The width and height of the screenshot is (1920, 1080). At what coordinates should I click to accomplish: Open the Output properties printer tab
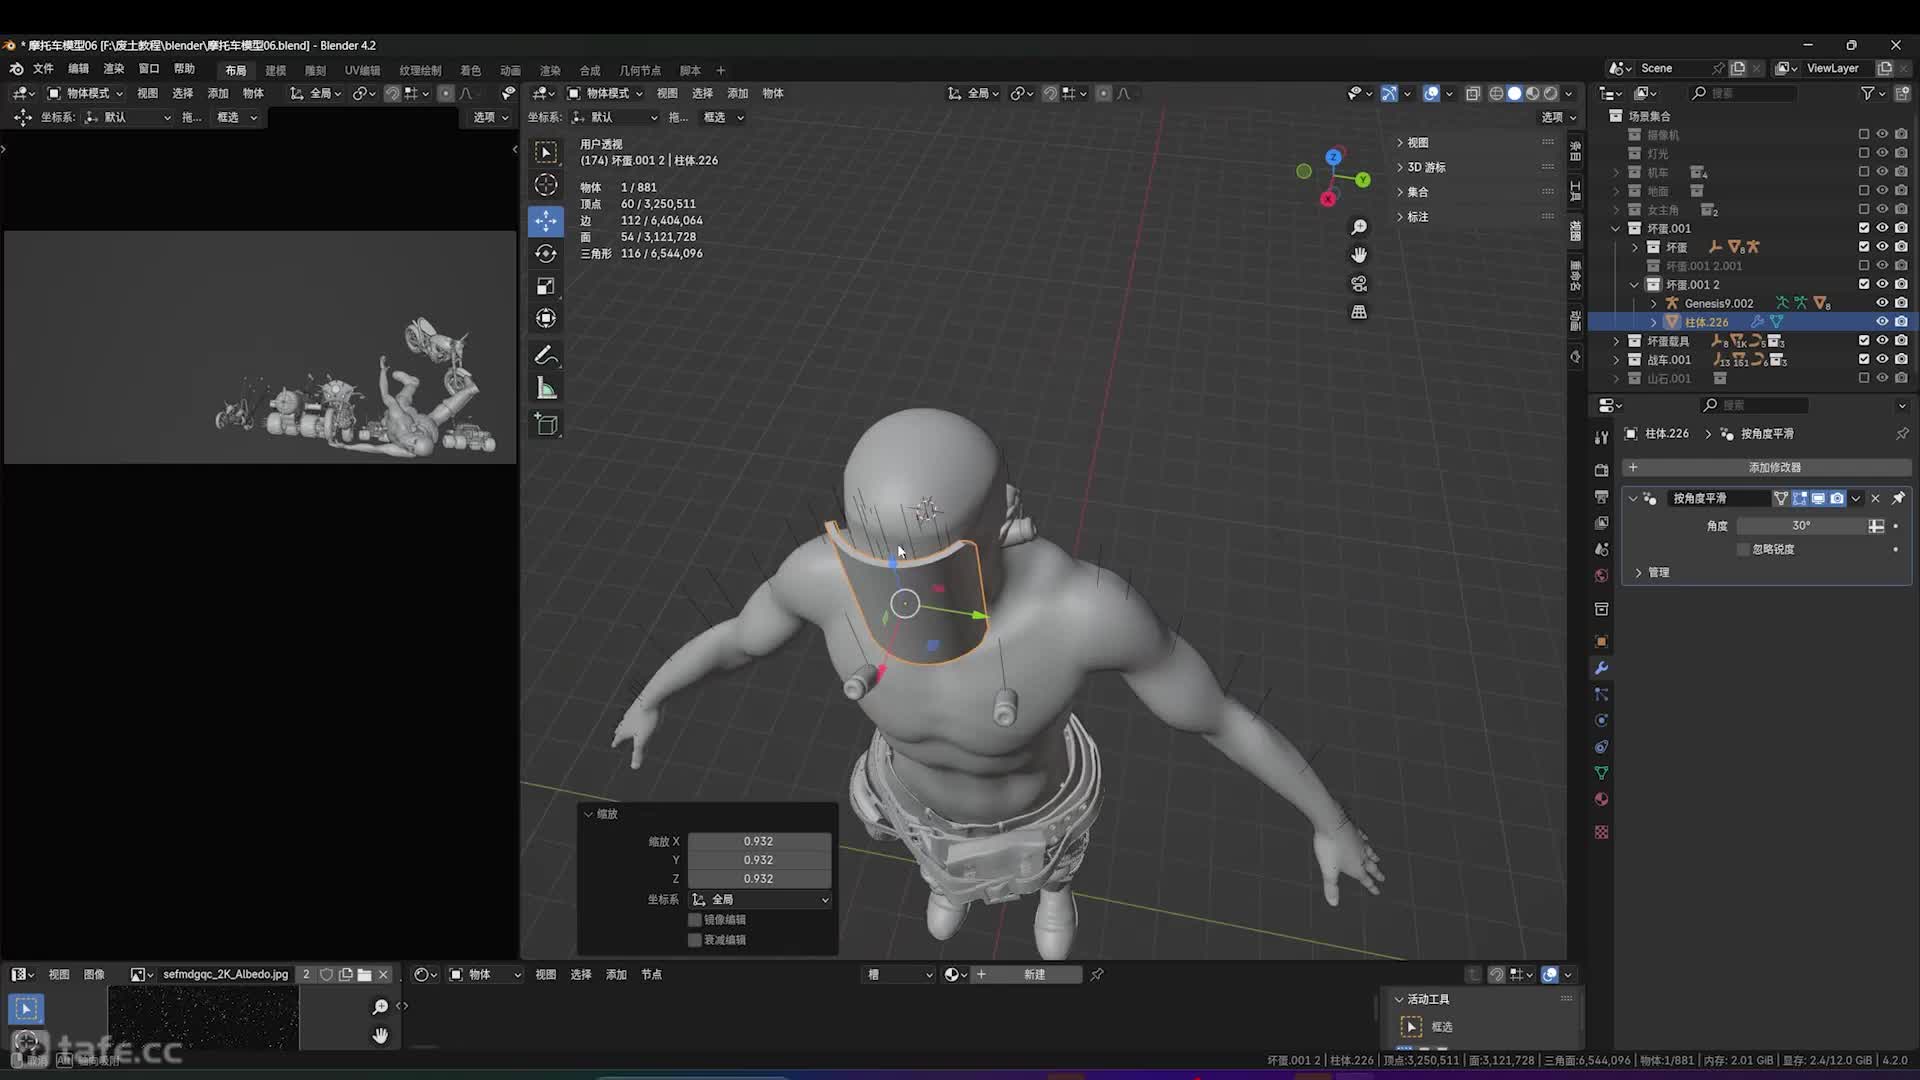[1601, 497]
